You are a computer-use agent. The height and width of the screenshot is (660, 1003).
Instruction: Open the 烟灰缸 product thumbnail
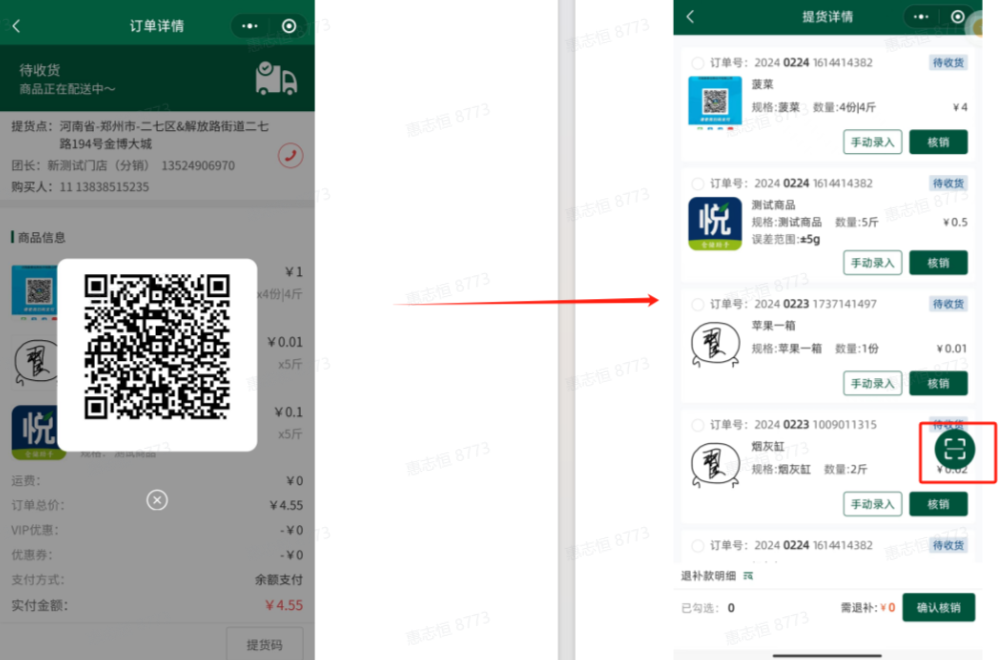715,465
